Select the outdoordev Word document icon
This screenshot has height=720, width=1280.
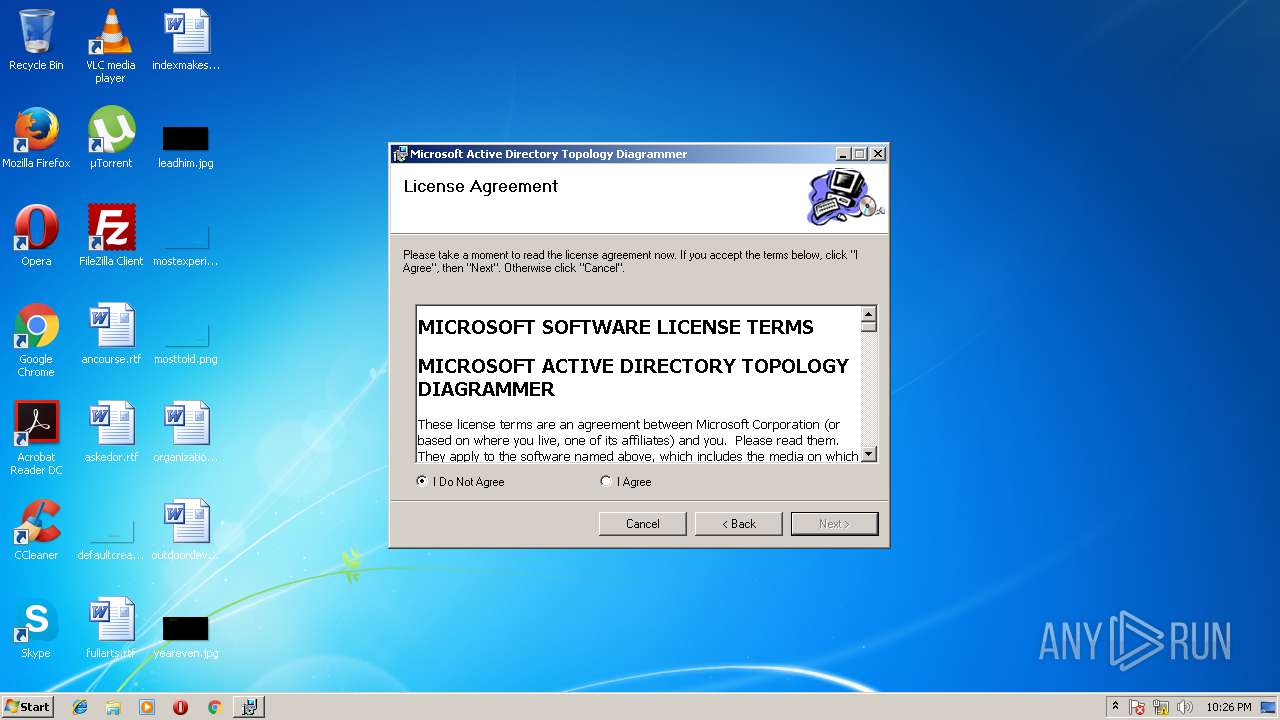(x=186, y=530)
